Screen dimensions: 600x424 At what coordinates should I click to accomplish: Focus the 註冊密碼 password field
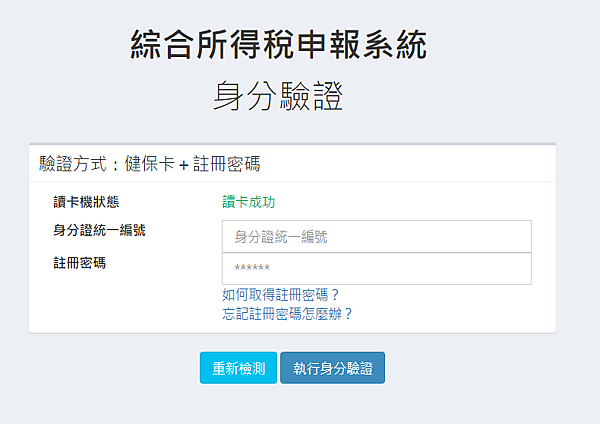pyautogui.click(x=377, y=269)
